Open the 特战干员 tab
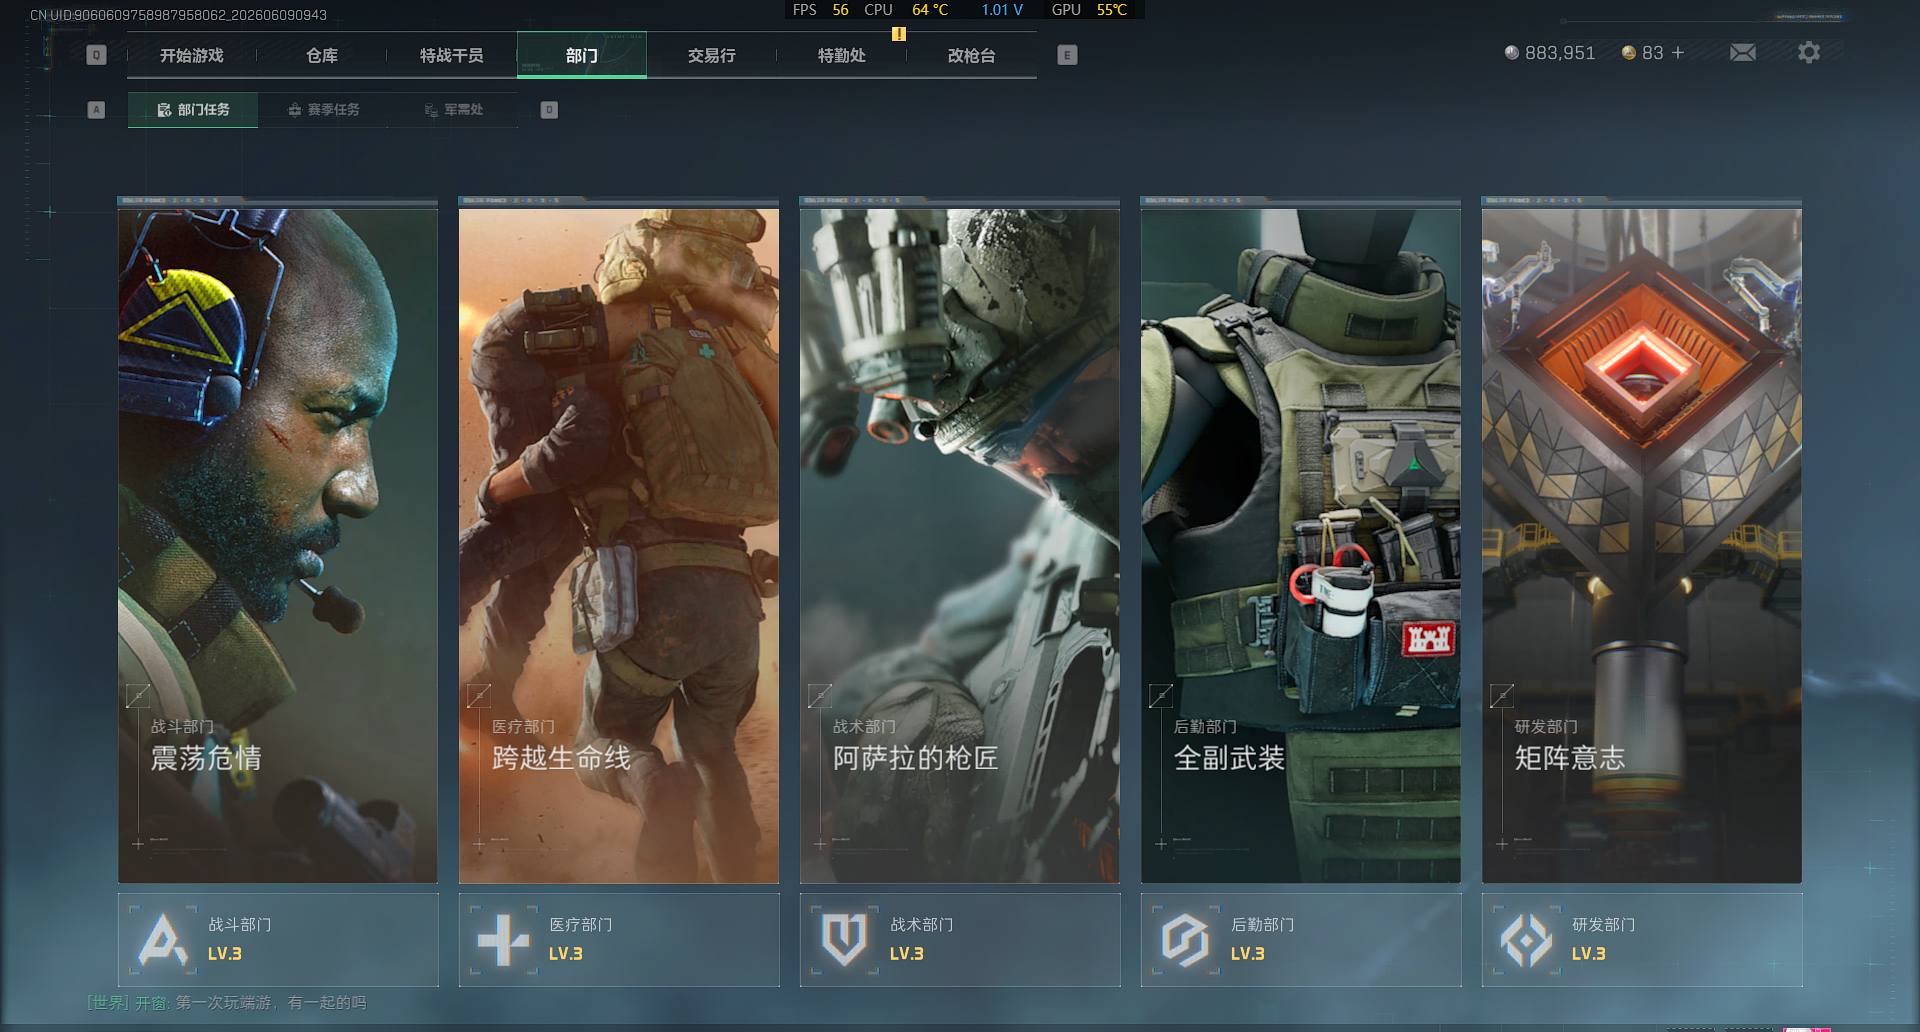 [x=452, y=56]
